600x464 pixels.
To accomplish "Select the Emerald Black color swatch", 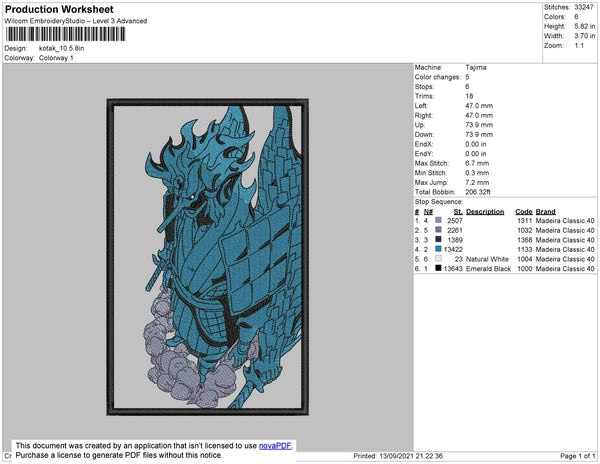I will pos(439,269).
